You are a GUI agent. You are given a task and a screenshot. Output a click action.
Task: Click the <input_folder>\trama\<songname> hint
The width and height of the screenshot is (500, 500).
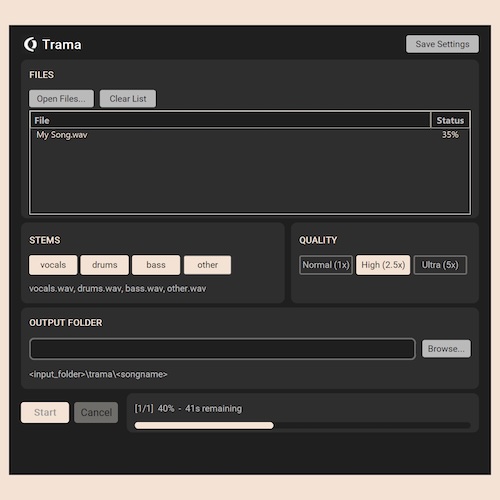[x=98, y=374]
